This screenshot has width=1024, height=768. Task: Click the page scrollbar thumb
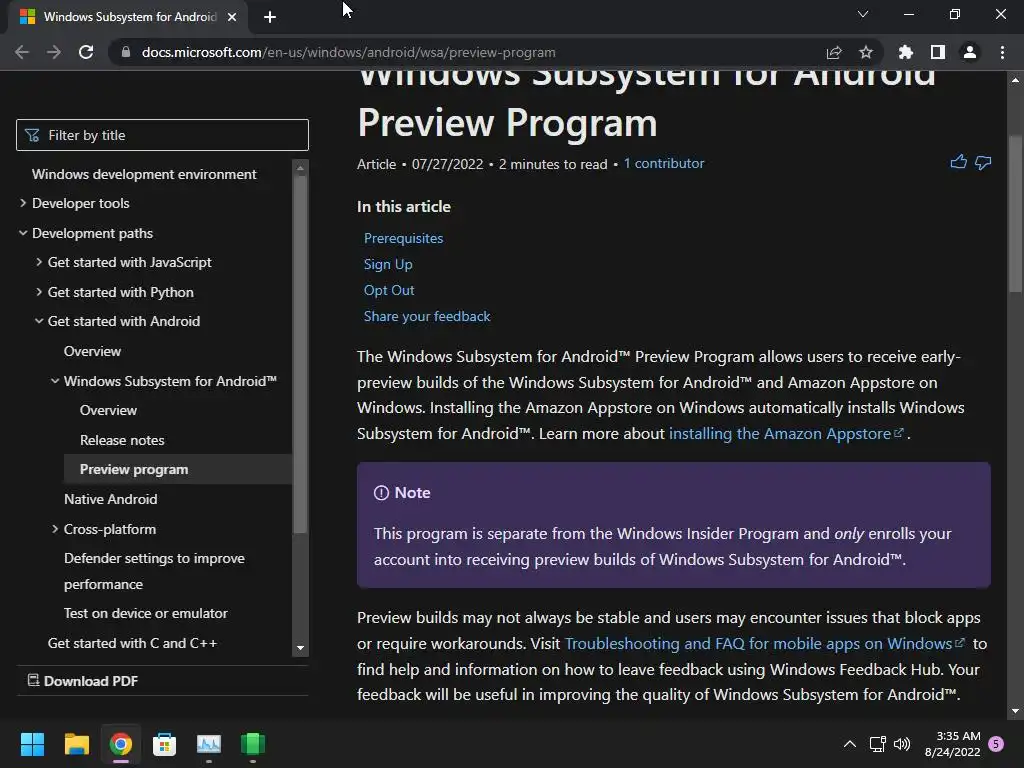coord(1015,214)
